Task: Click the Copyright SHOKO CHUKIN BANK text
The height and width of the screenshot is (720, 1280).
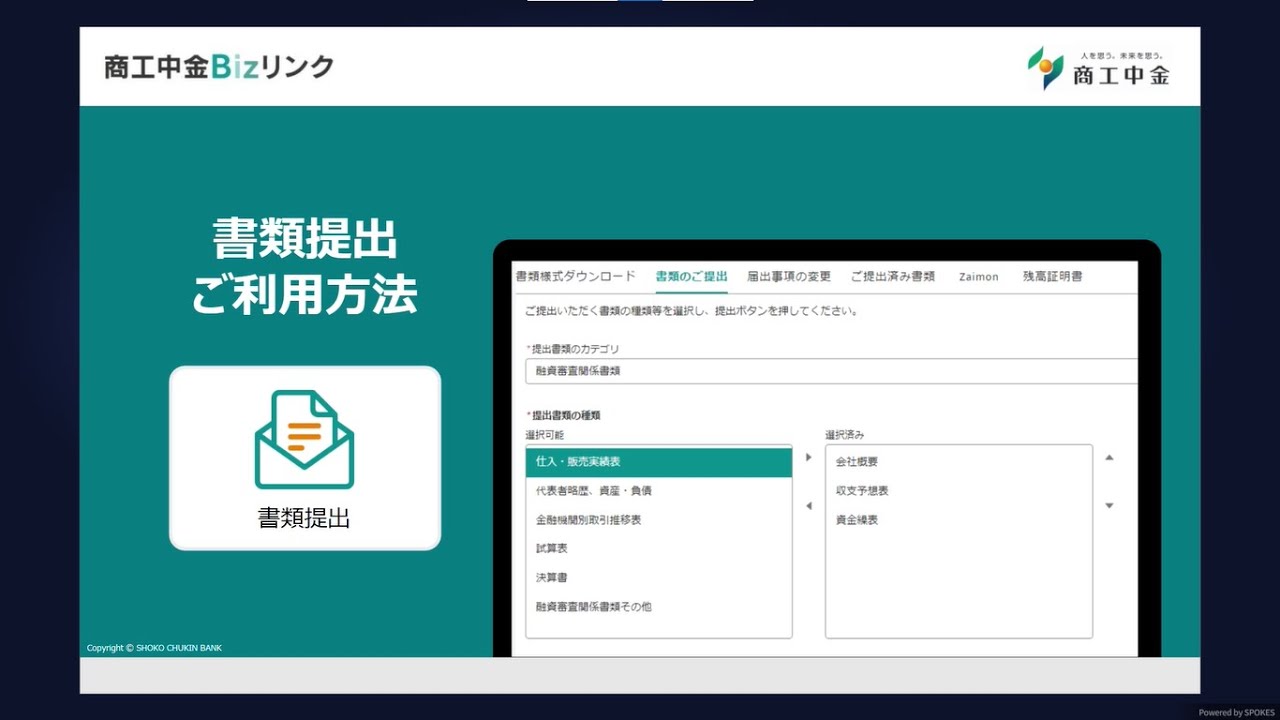Action: pos(154,648)
